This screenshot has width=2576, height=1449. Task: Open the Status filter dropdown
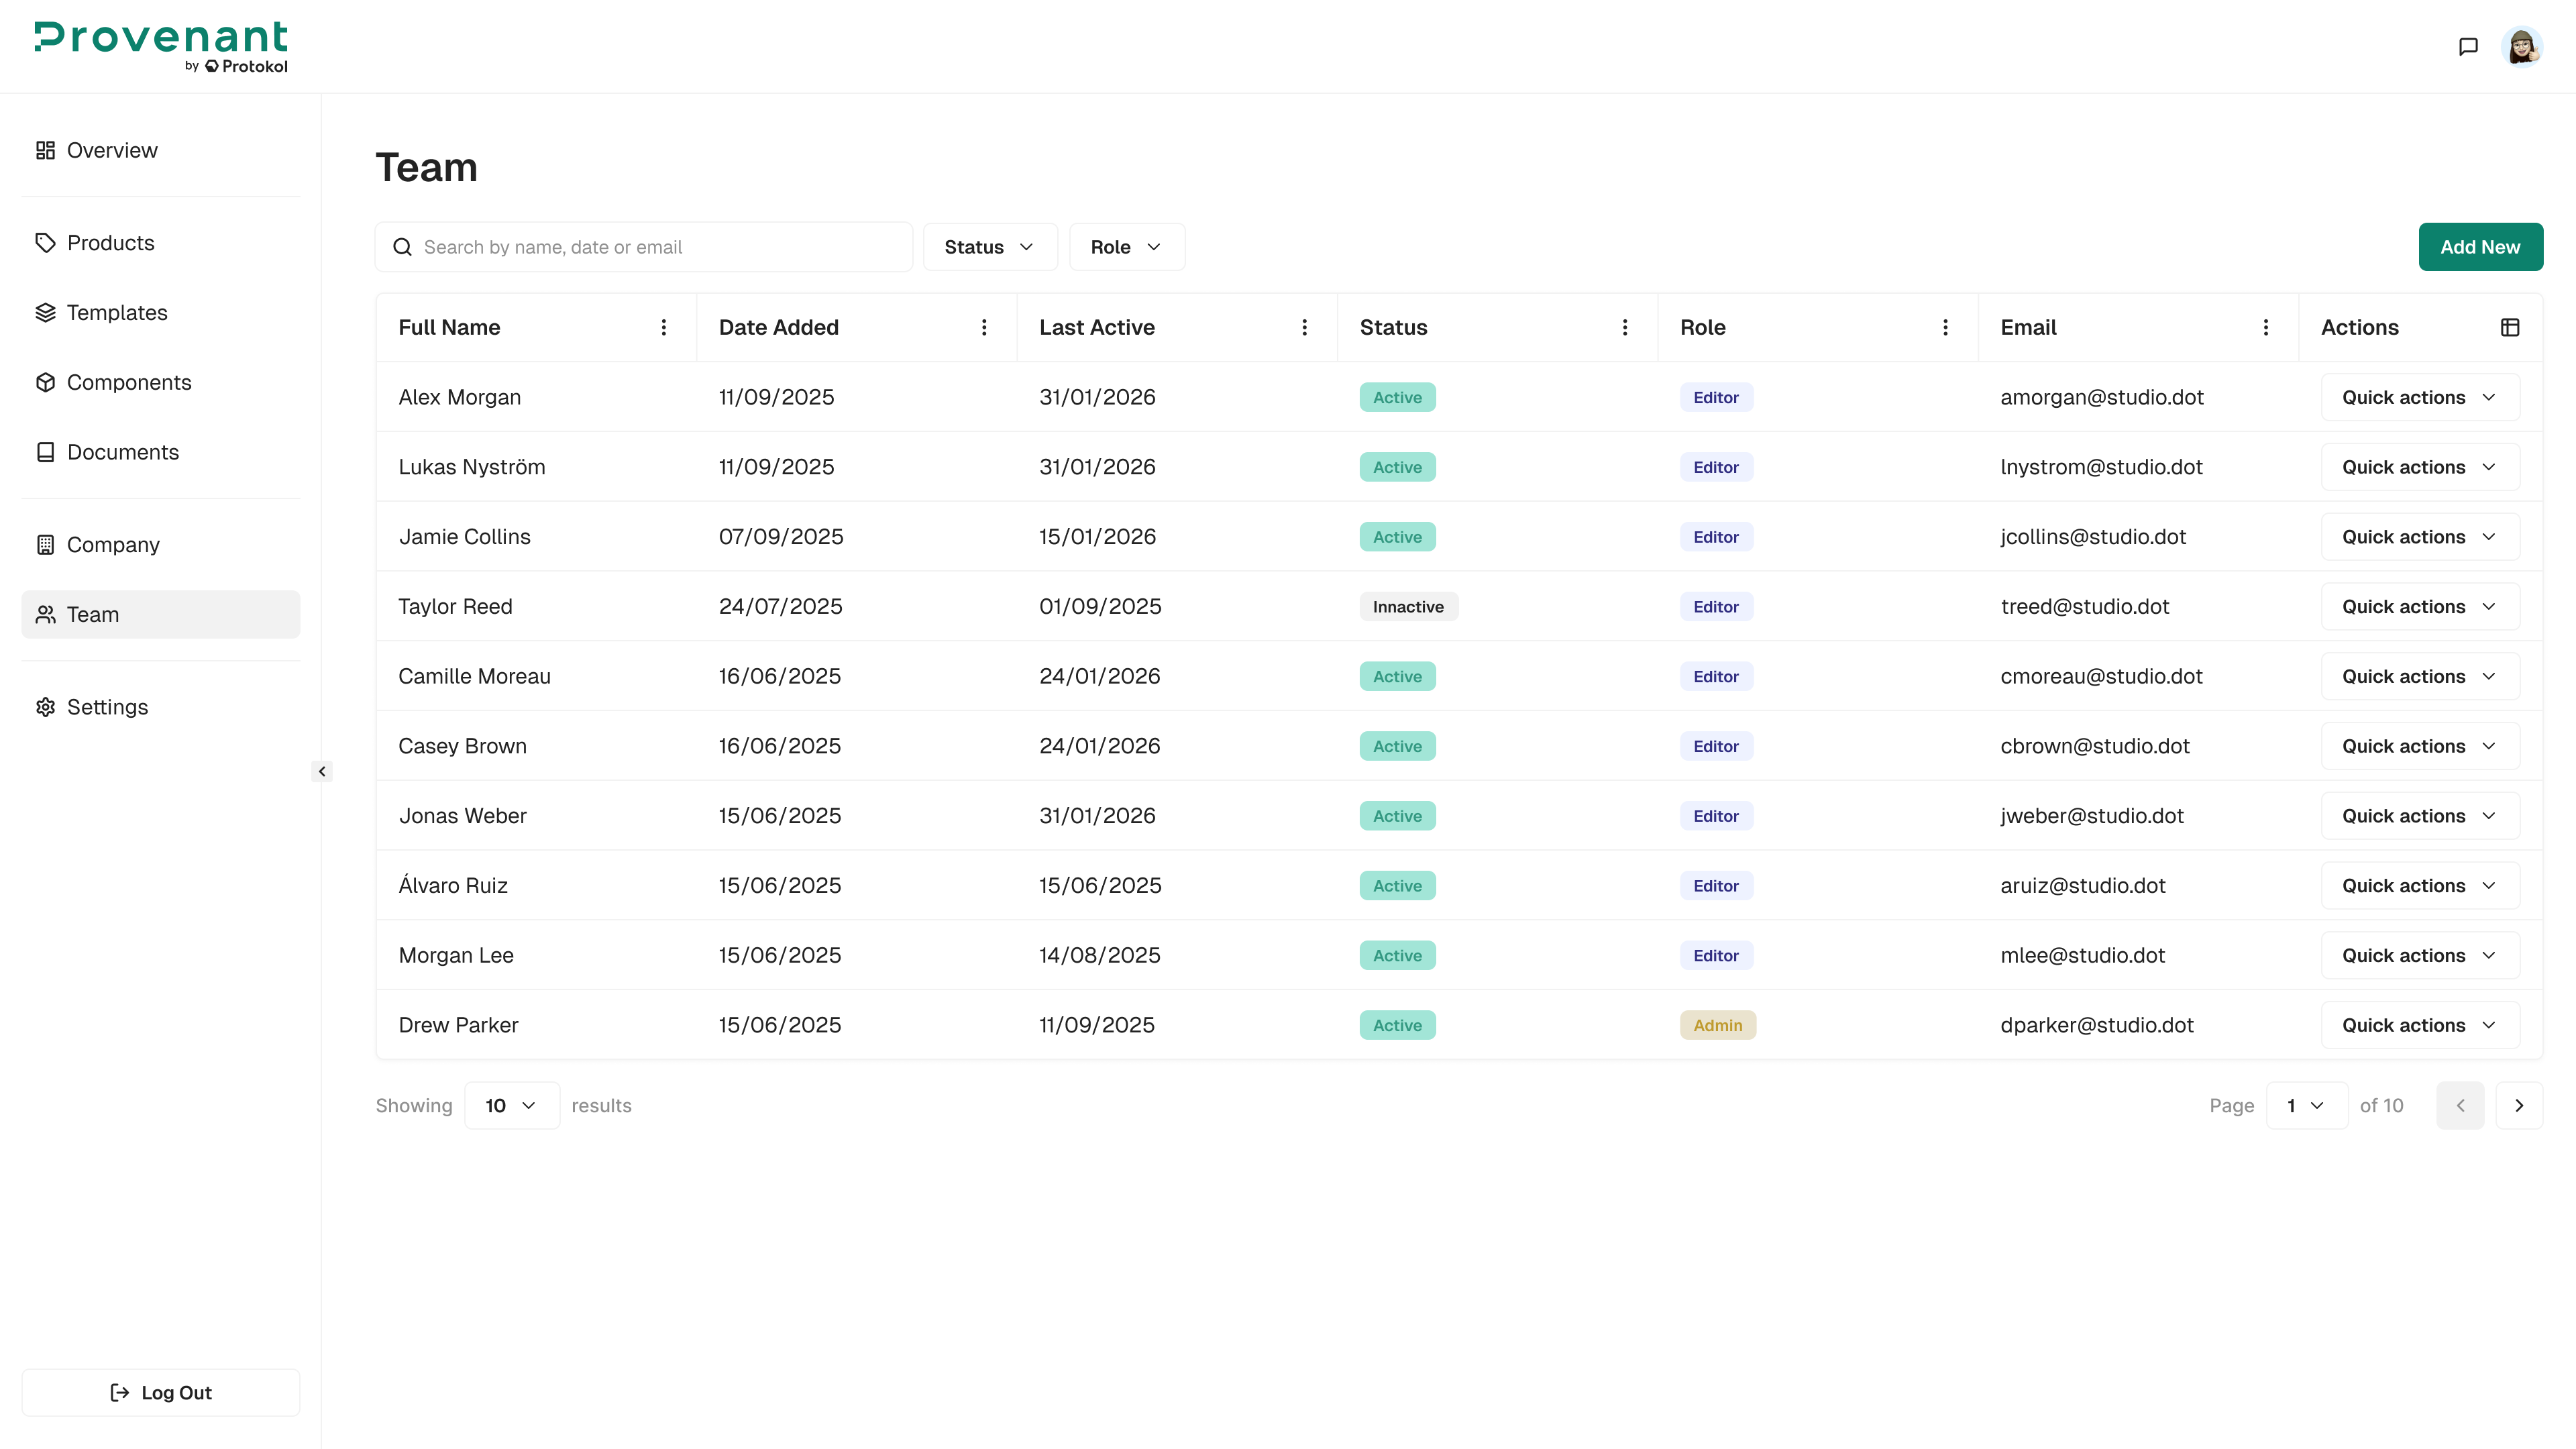989,246
